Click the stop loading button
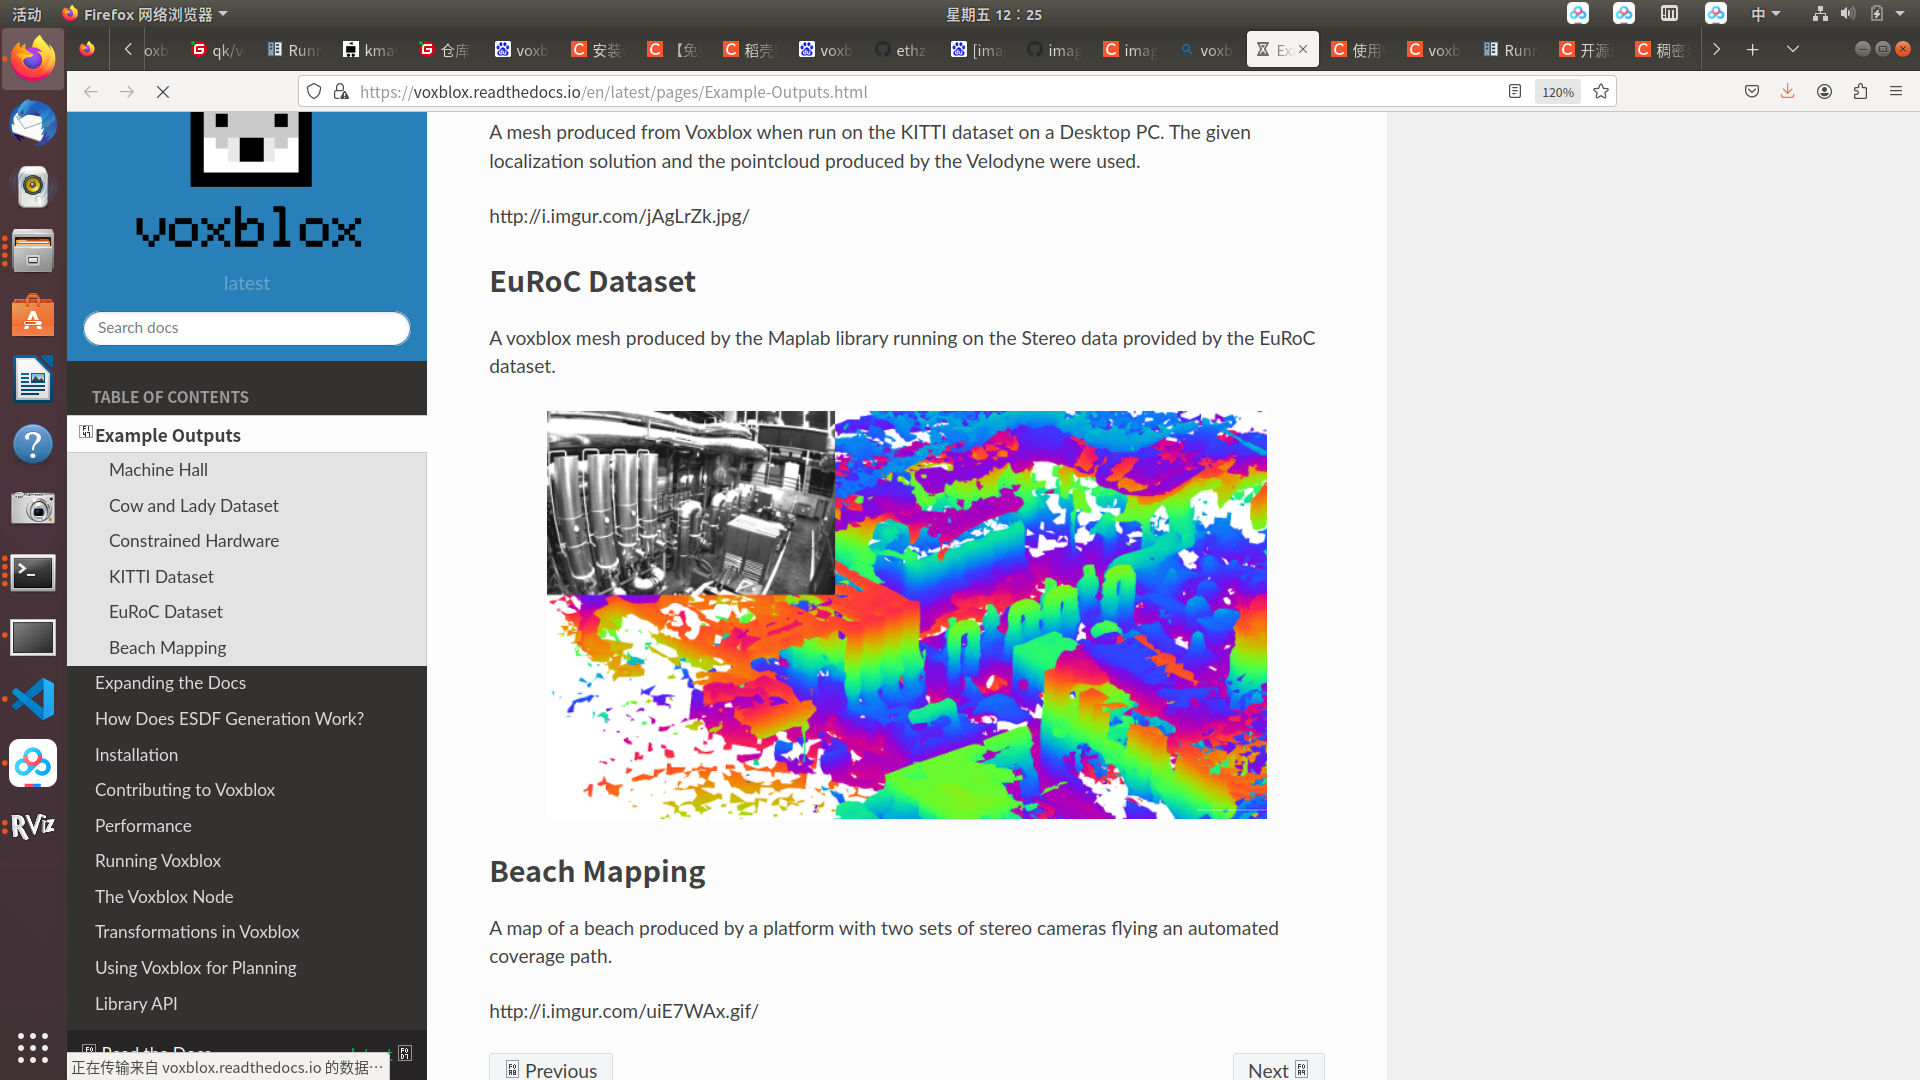Screen dimensions: 1920x1080 tap(163, 92)
